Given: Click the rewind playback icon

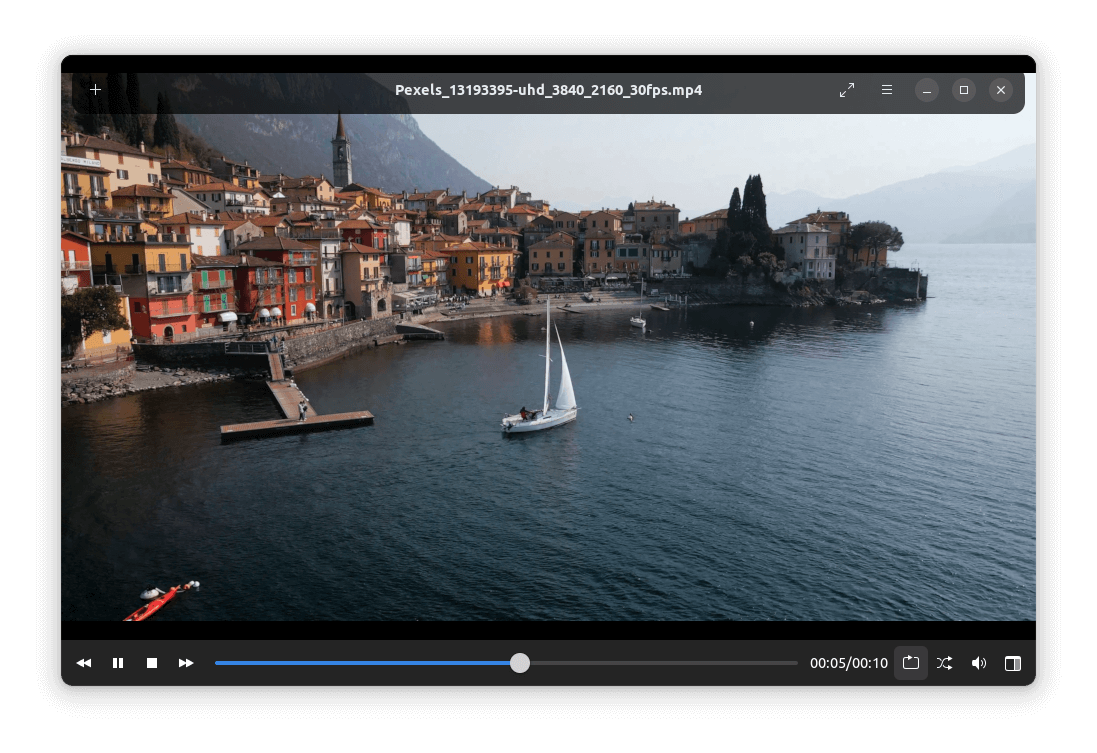Looking at the screenshot, I should [84, 663].
